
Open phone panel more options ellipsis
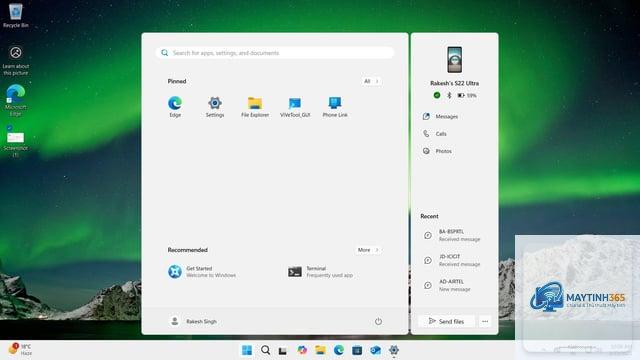point(485,321)
